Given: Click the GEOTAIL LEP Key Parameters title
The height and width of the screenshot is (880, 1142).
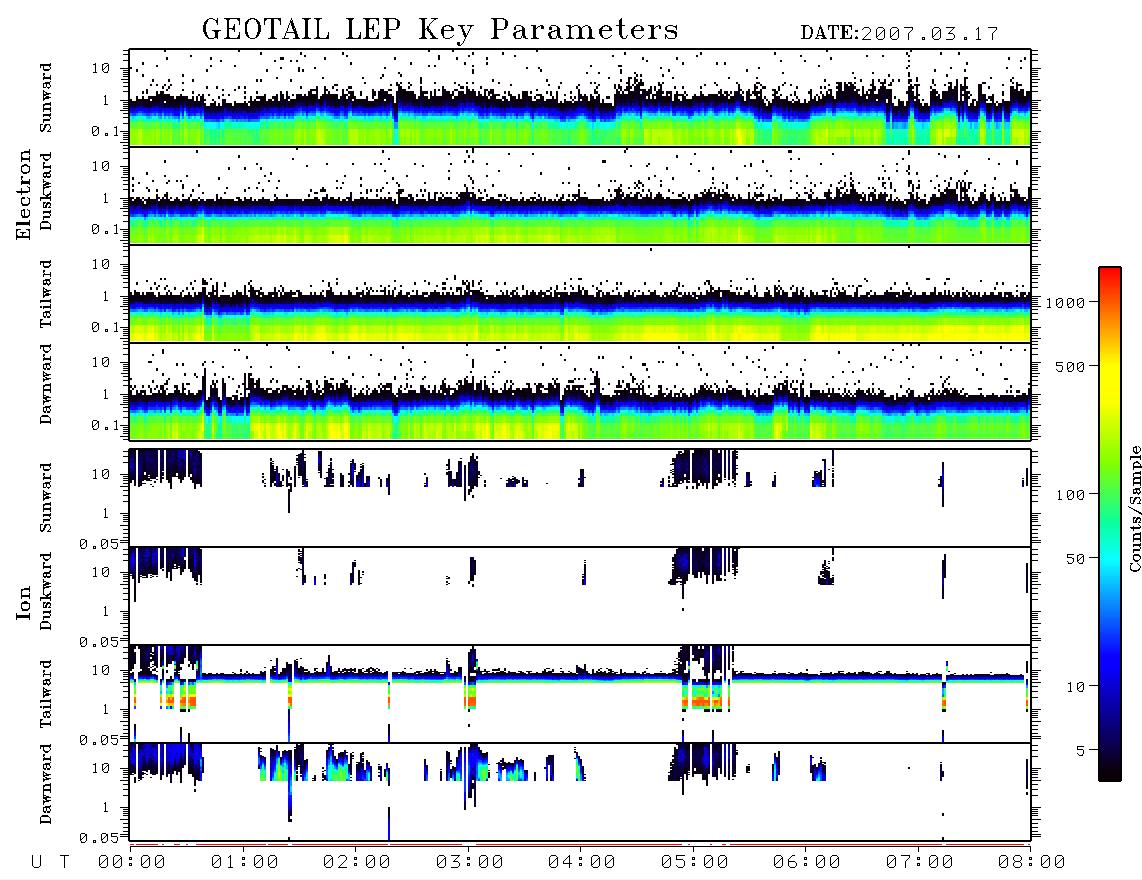Looking at the screenshot, I should (x=440, y=30).
